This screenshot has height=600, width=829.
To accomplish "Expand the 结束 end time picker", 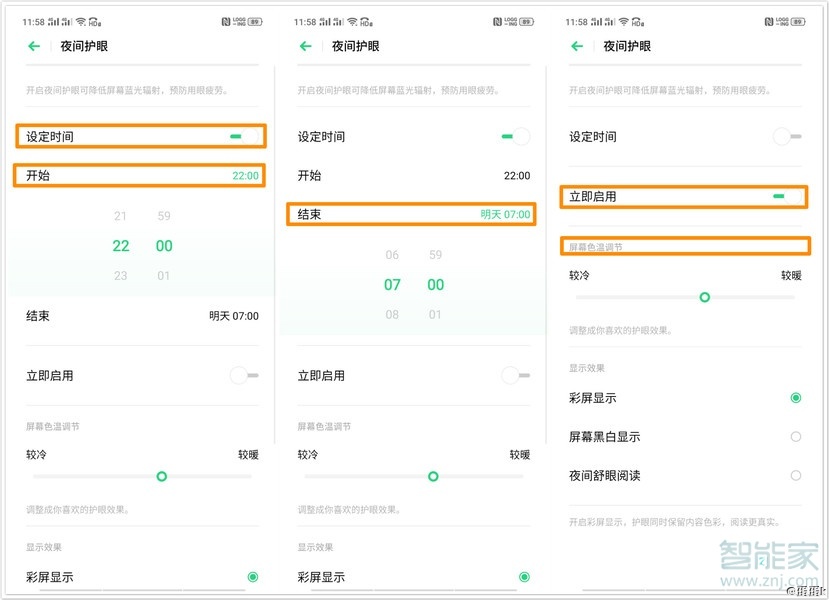I will tap(412, 215).
